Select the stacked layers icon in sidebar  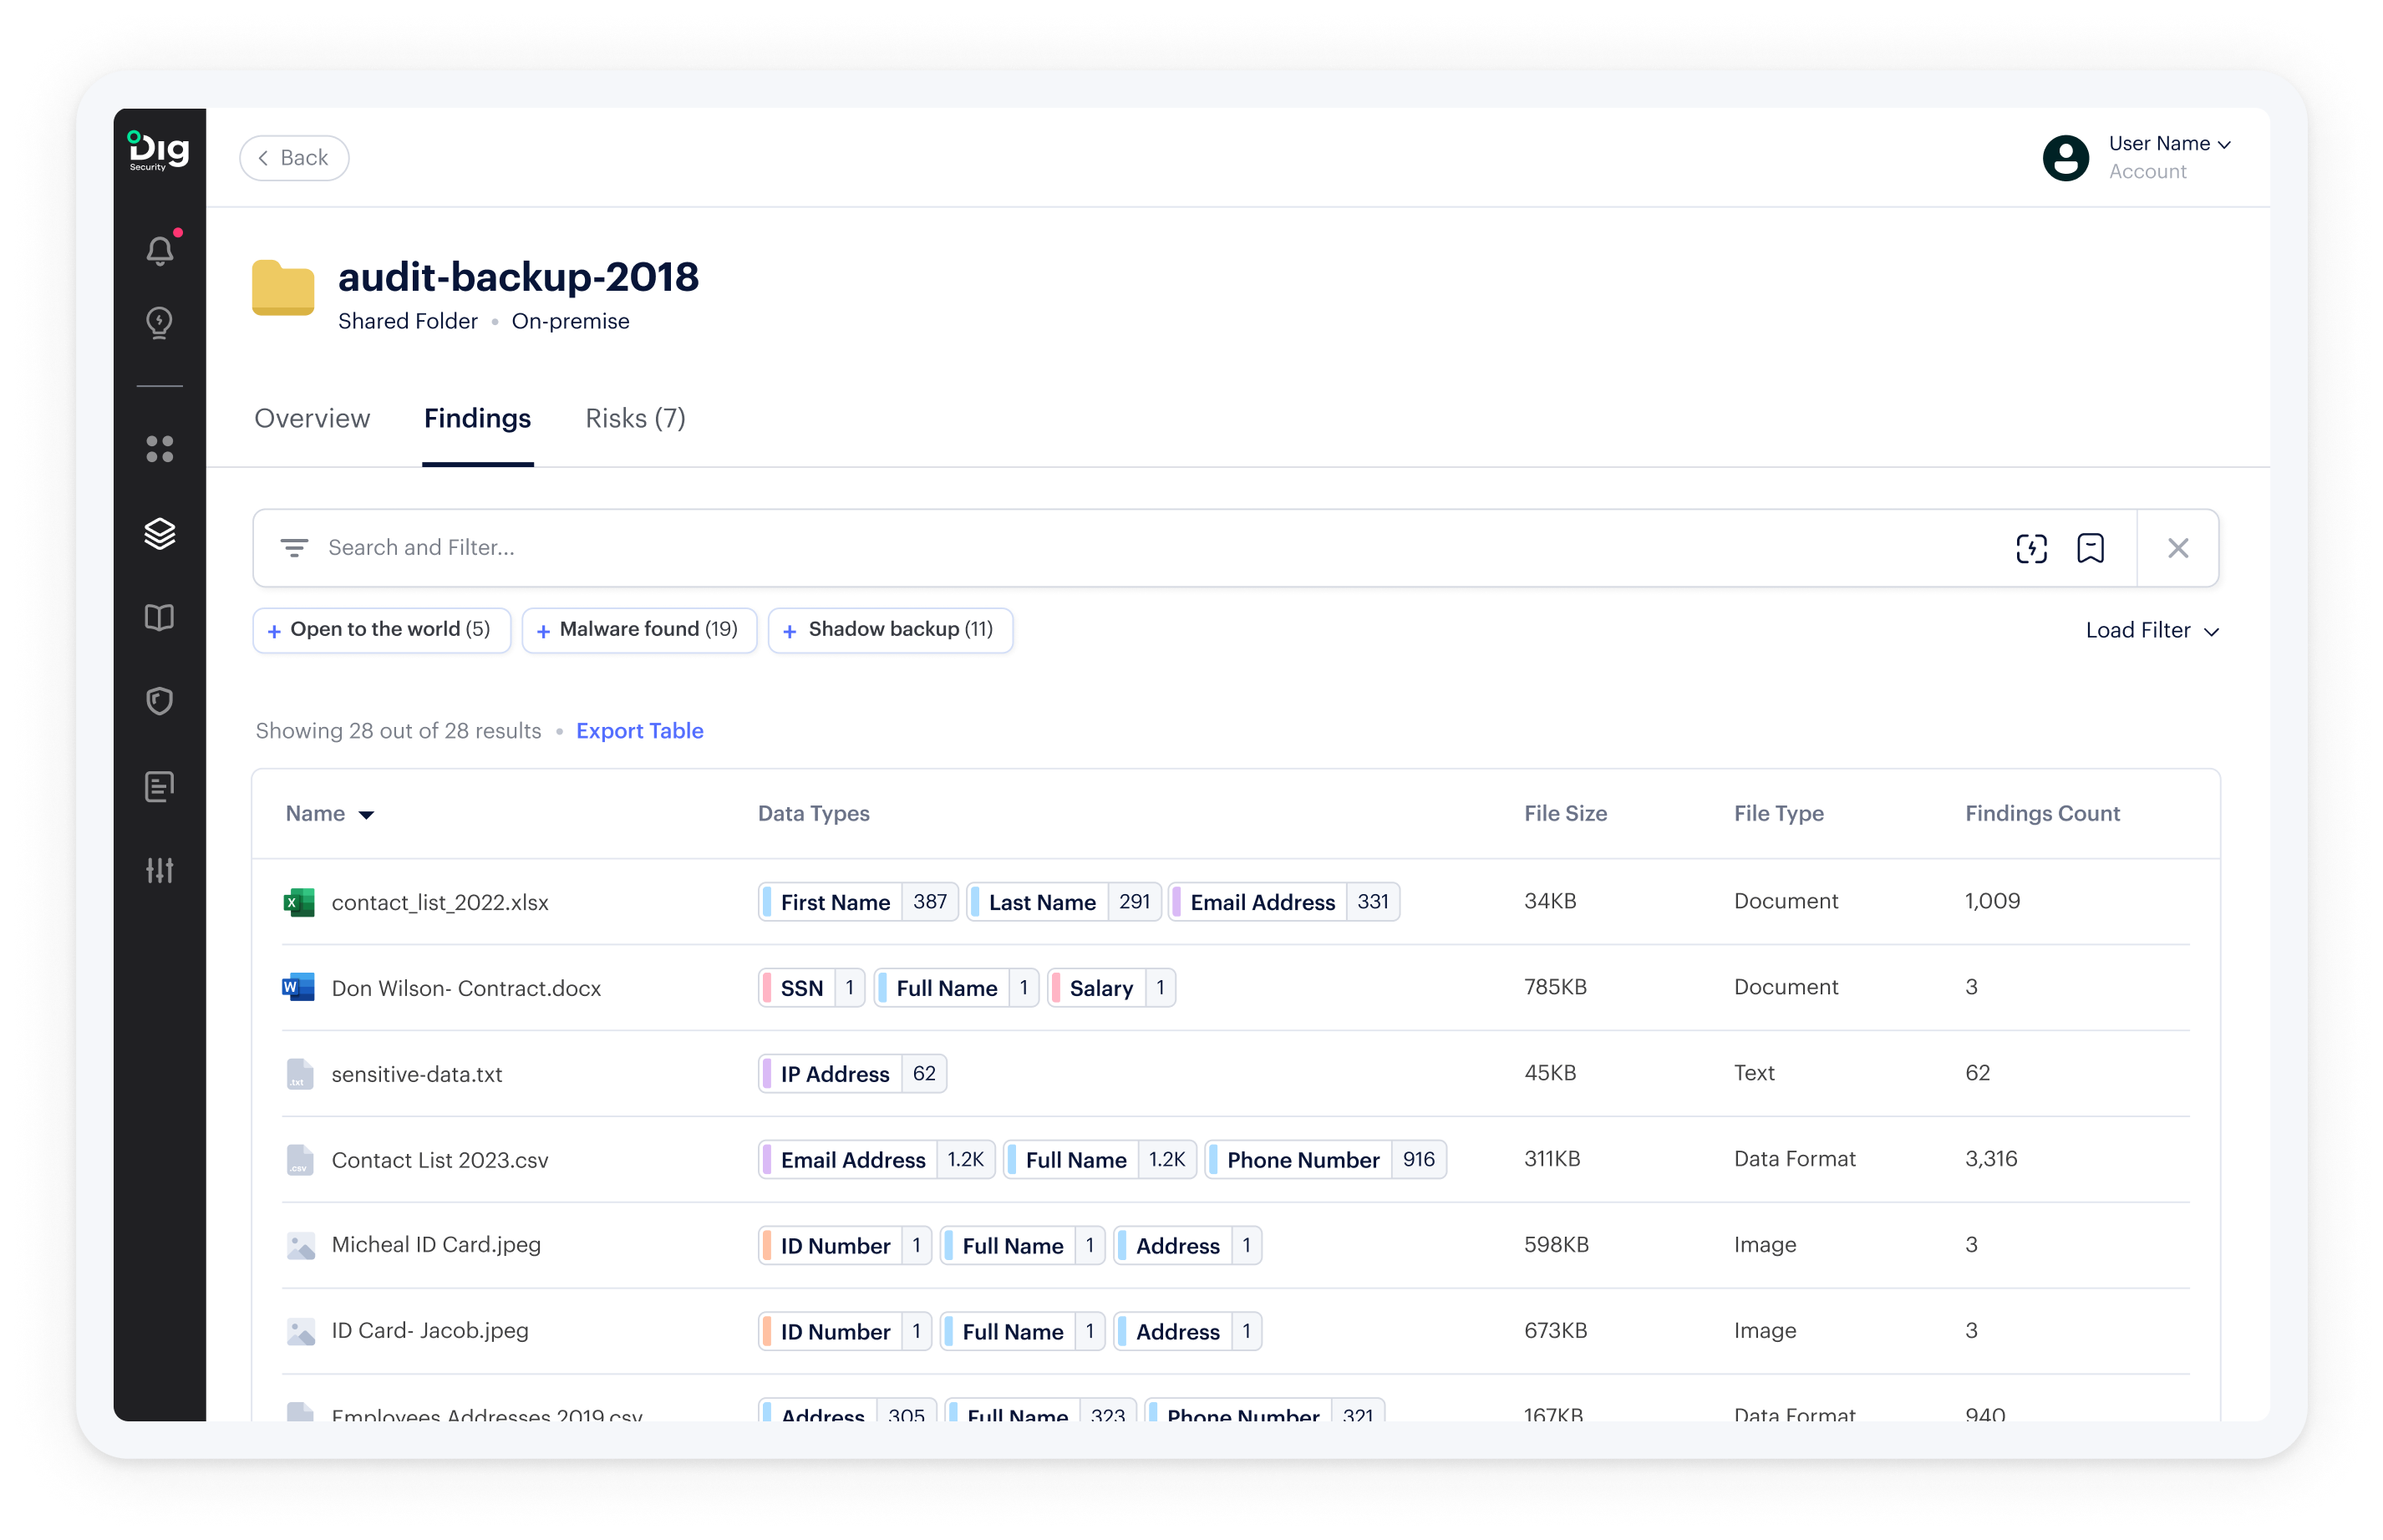(160, 534)
